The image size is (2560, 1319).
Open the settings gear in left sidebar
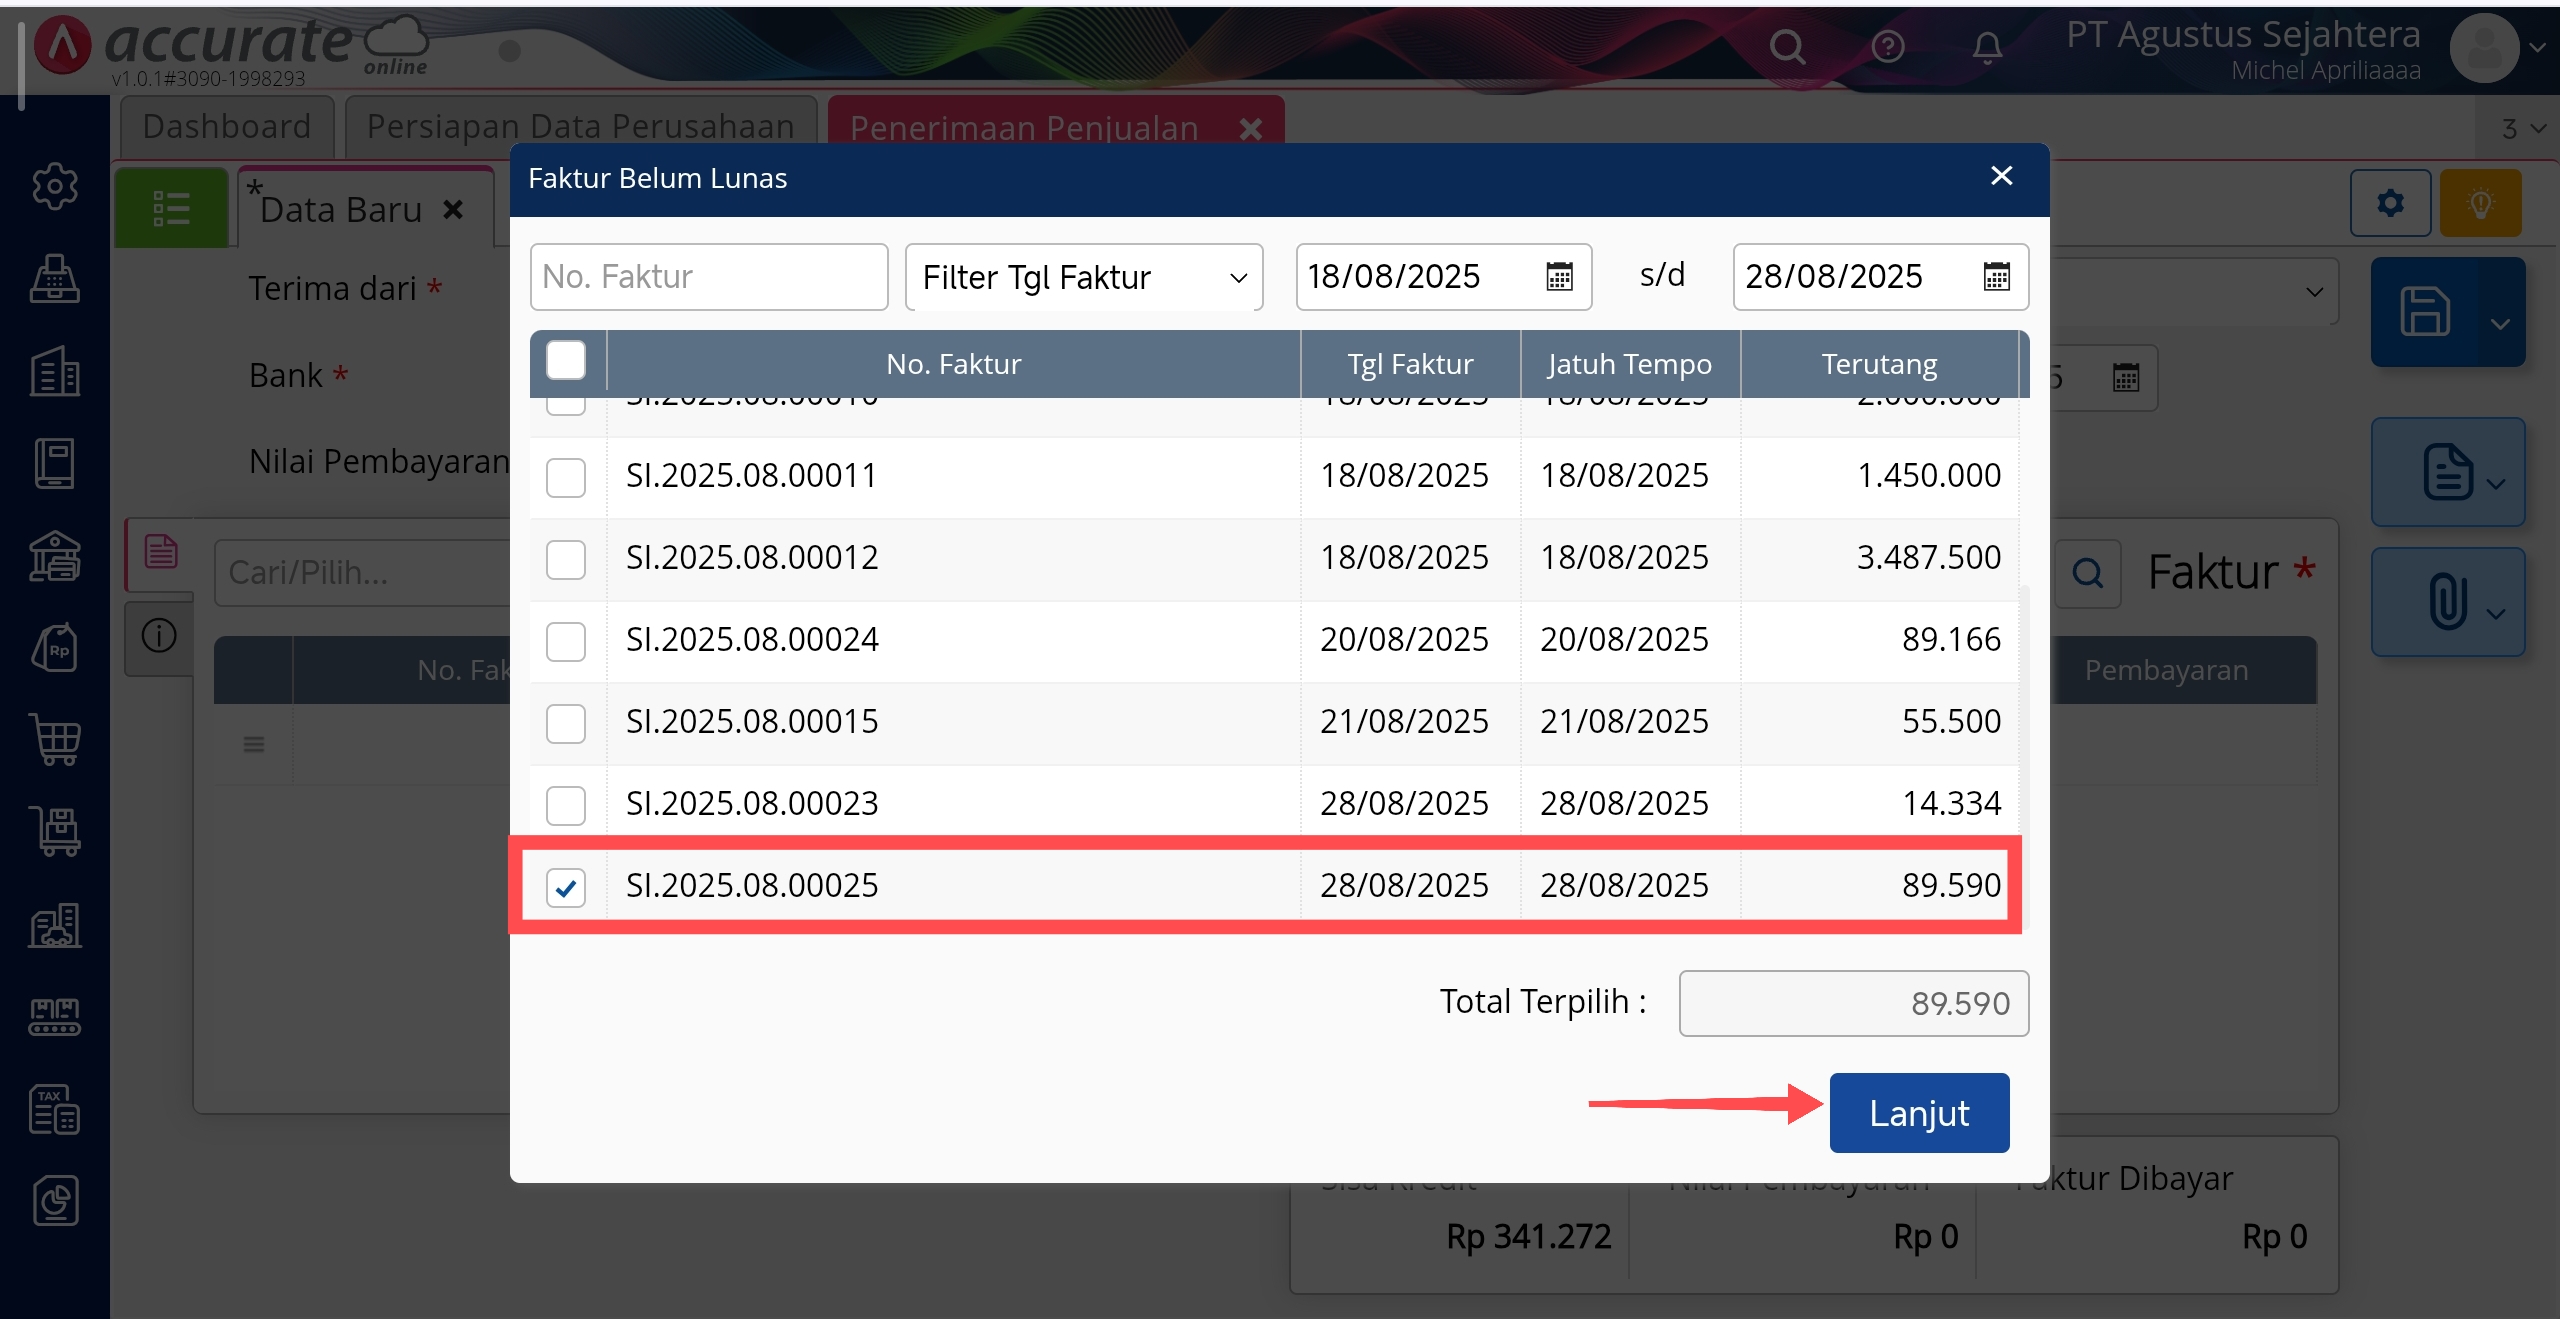(x=54, y=186)
